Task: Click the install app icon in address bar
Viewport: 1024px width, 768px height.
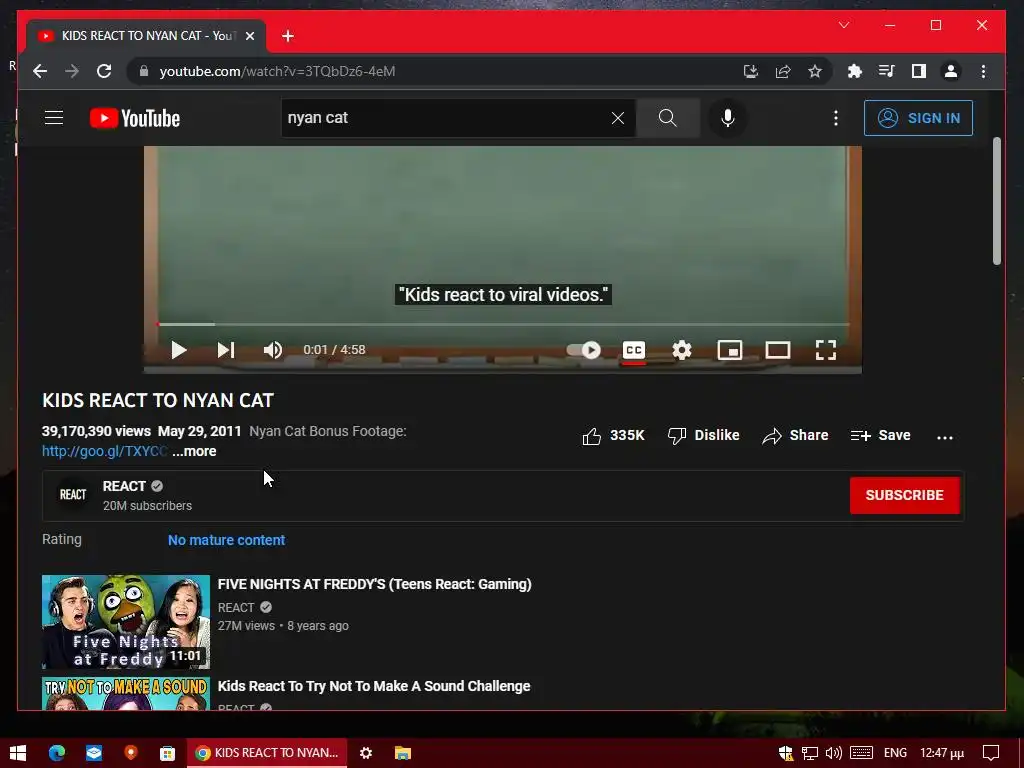Action: pos(751,71)
